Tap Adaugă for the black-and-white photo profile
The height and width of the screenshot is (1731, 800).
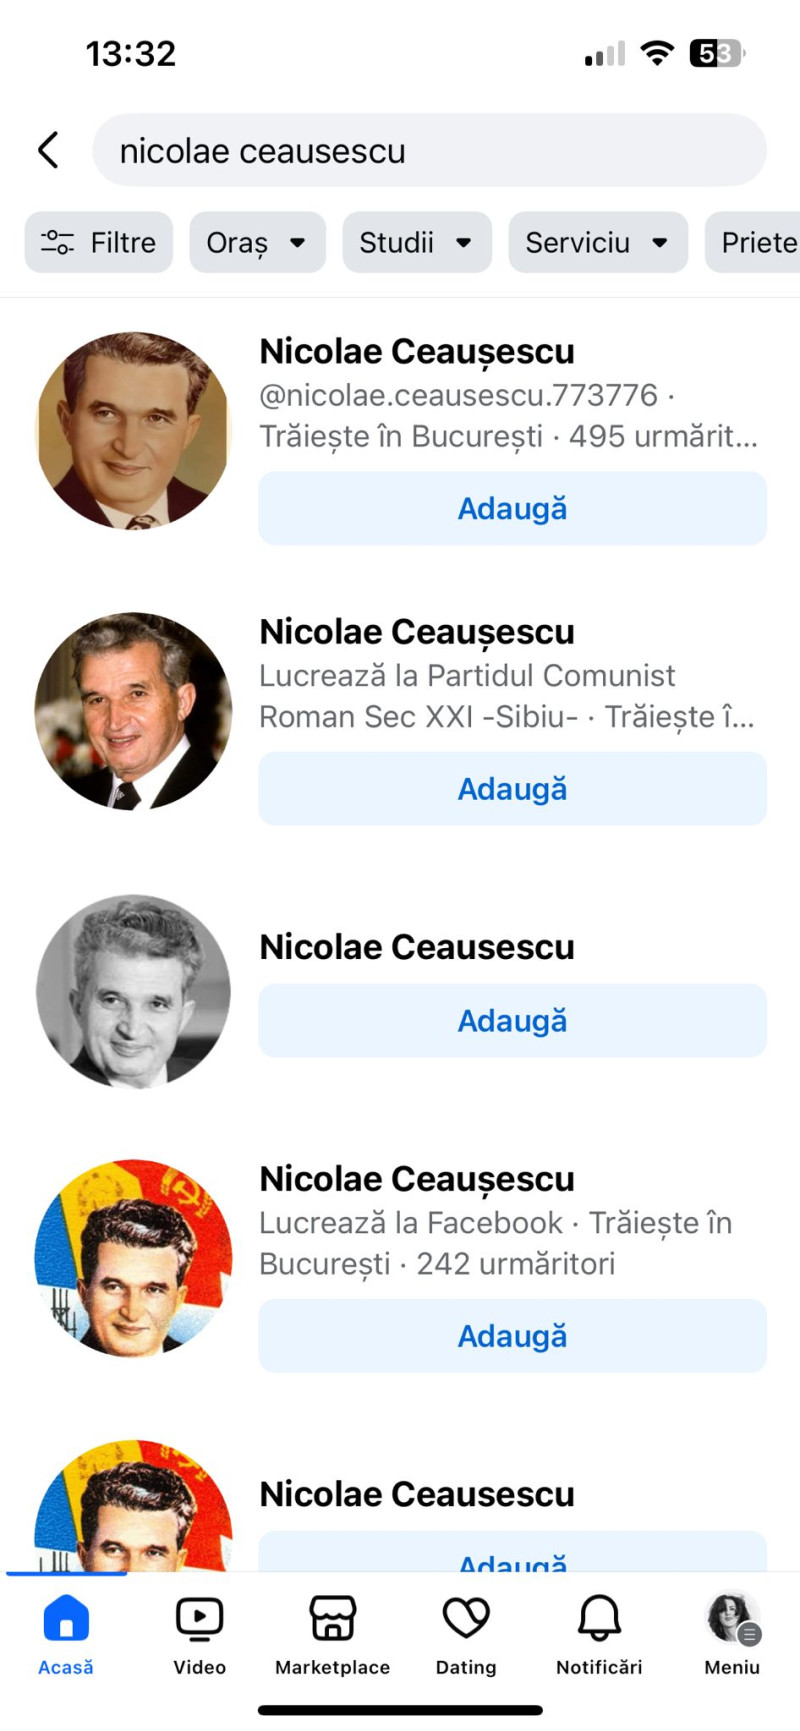[512, 1020]
